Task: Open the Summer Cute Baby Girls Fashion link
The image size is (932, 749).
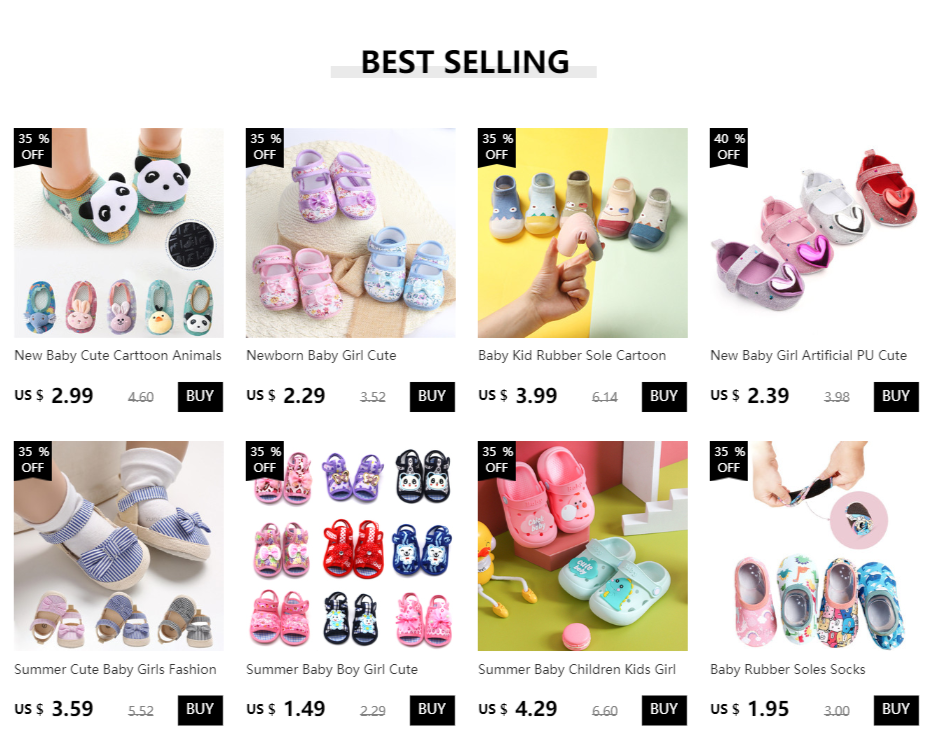Action: [115, 669]
